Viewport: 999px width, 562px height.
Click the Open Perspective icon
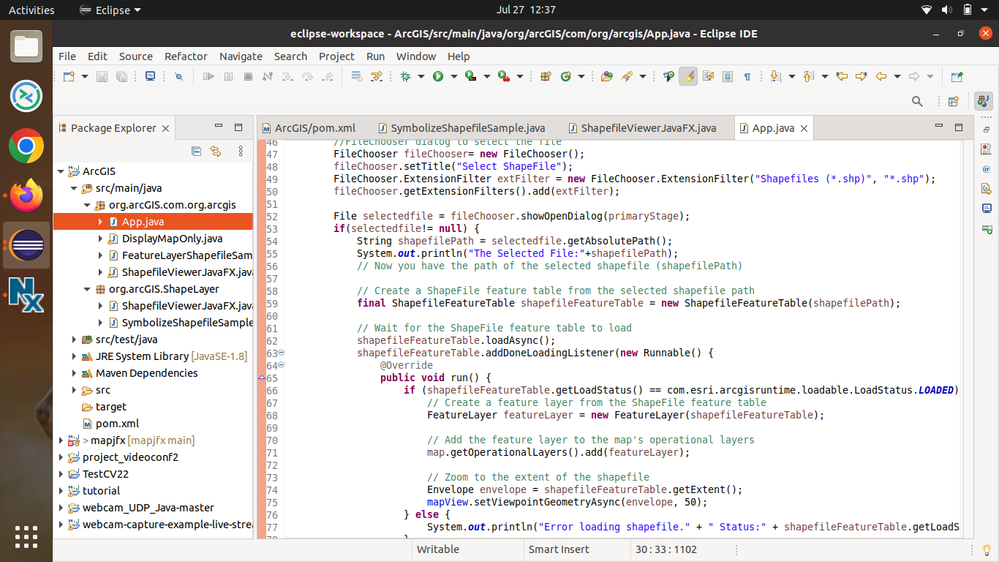(x=953, y=101)
